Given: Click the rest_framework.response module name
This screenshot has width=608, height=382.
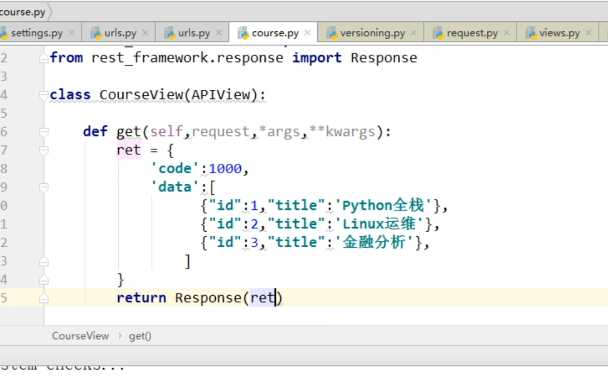Looking at the screenshot, I should [x=187, y=58].
